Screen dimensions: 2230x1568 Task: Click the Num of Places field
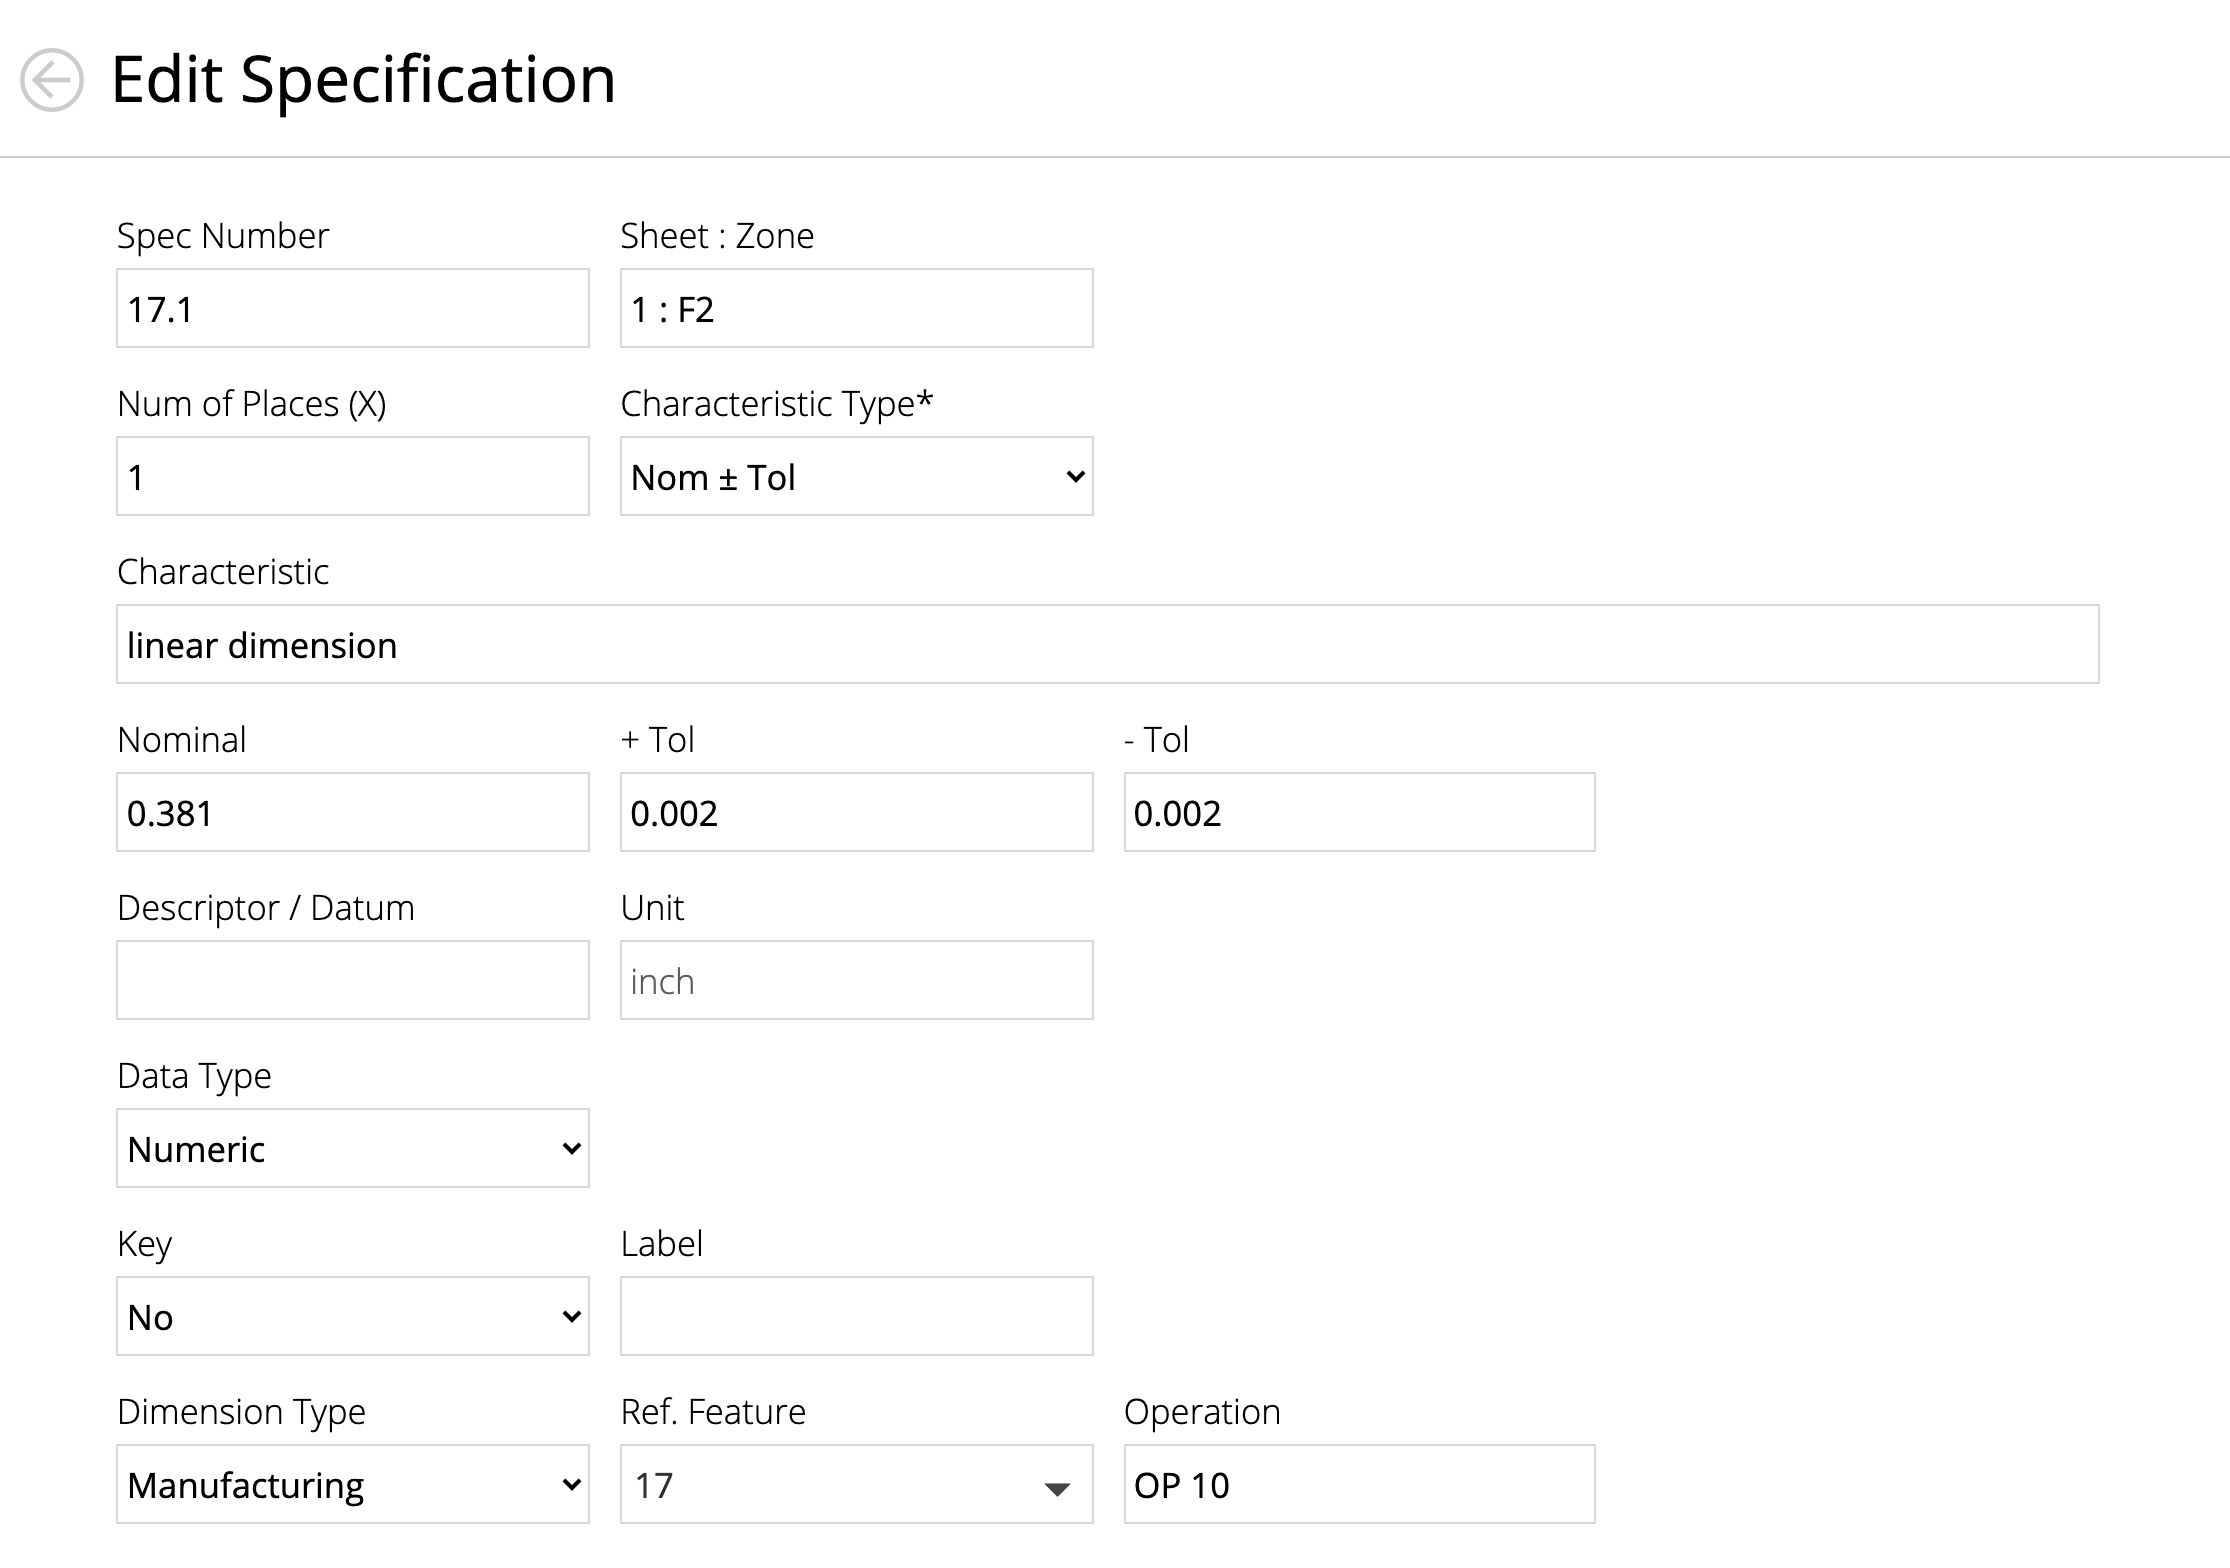(x=352, y=477)
